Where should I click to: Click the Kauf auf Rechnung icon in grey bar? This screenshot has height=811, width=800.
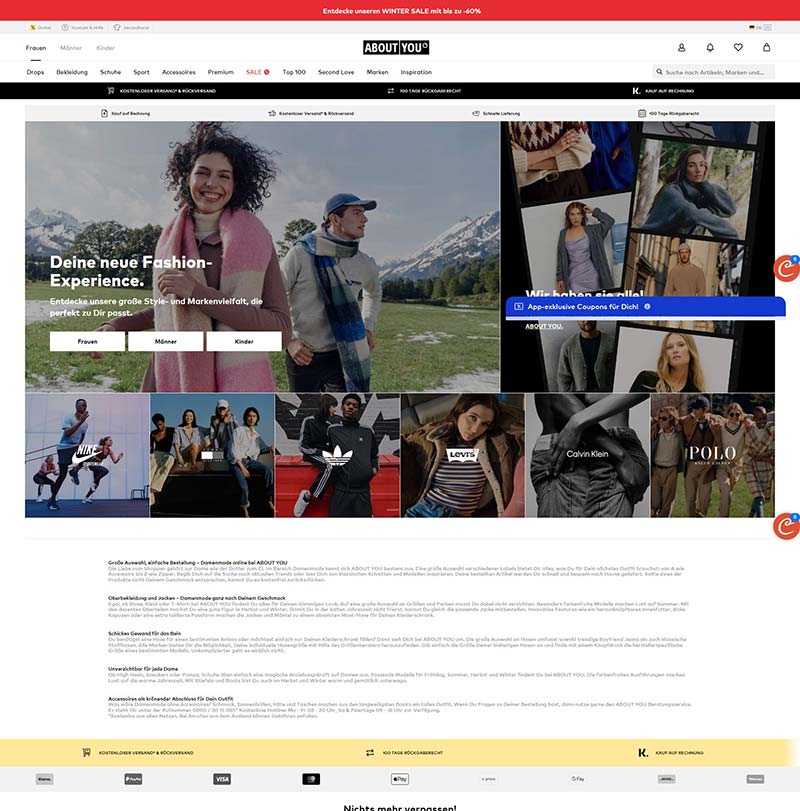click(x=104, y=113)
